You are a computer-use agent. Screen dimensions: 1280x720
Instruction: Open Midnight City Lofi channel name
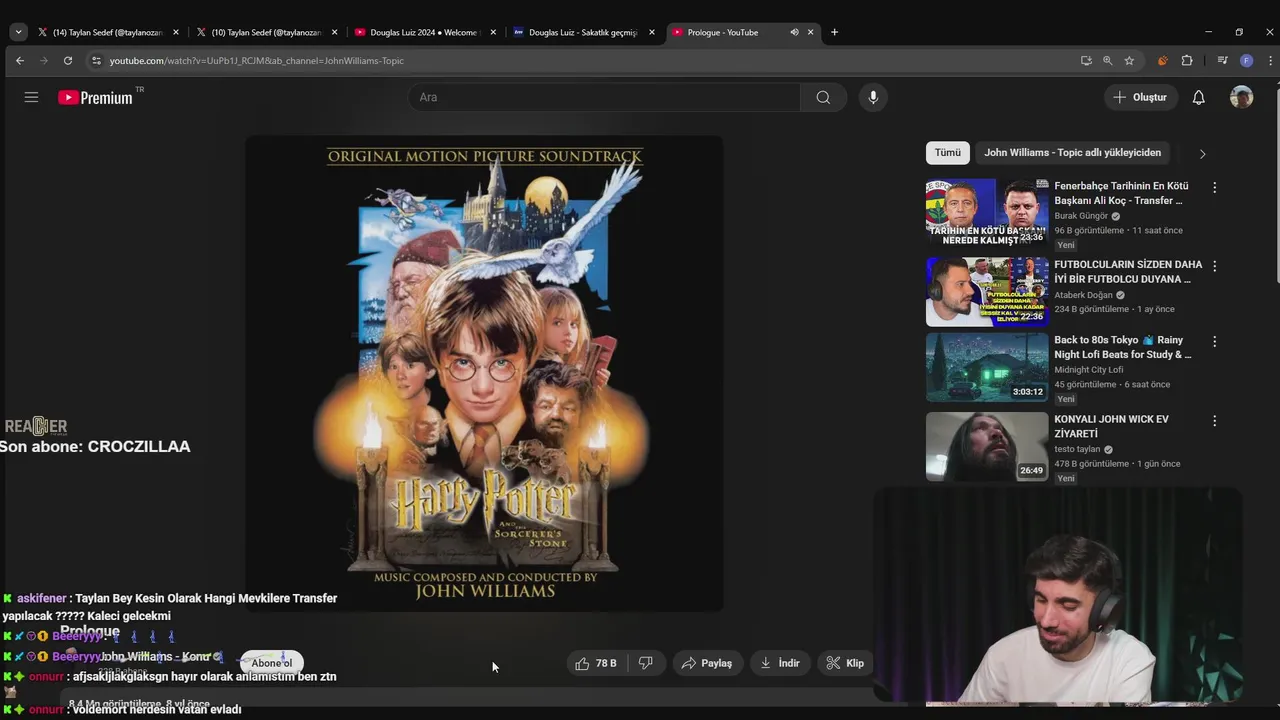point(1088,370)
